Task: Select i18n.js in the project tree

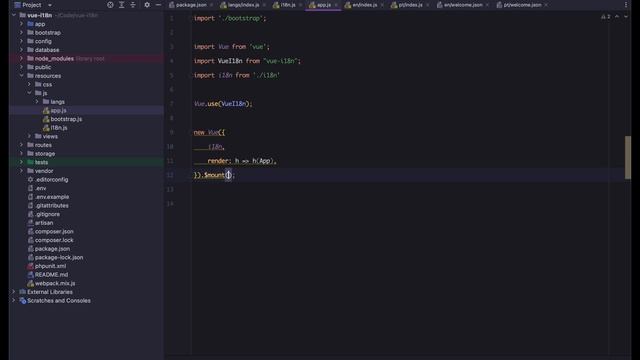Action: (59, 128)
